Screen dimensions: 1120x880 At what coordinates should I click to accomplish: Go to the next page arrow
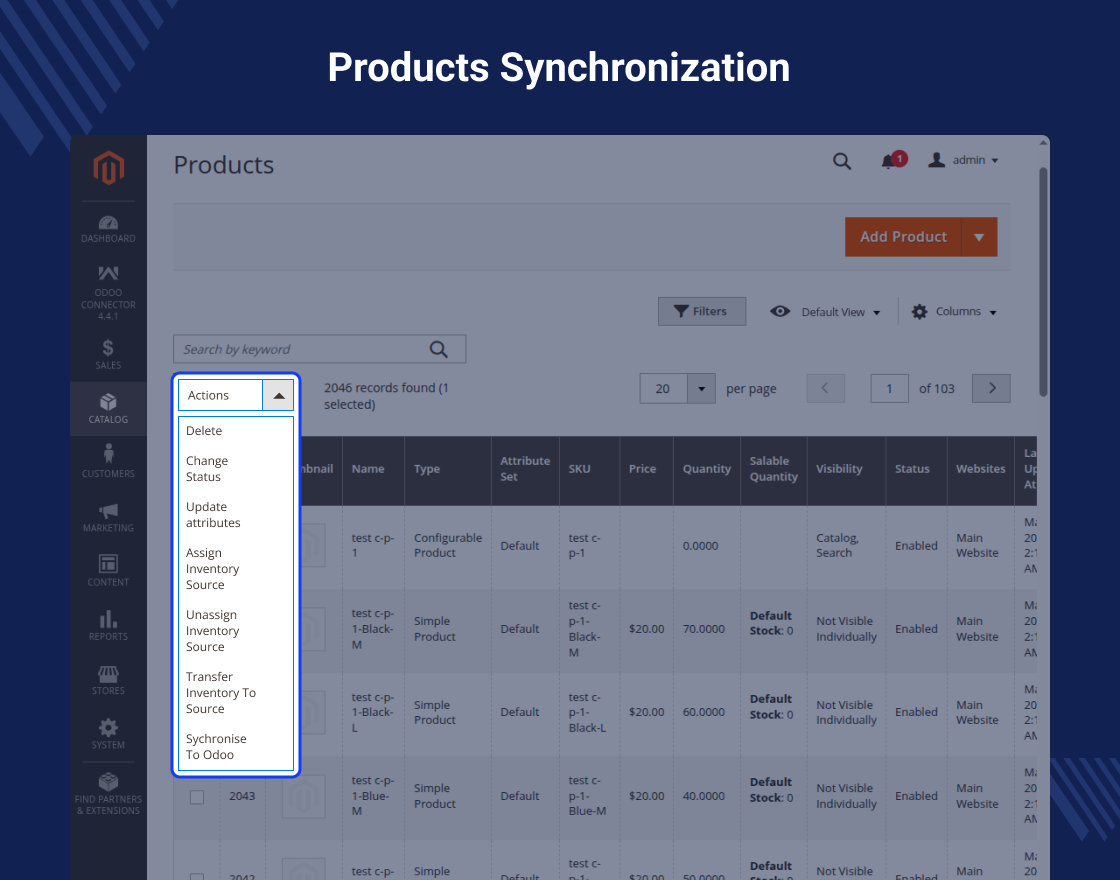click(991, 389)
